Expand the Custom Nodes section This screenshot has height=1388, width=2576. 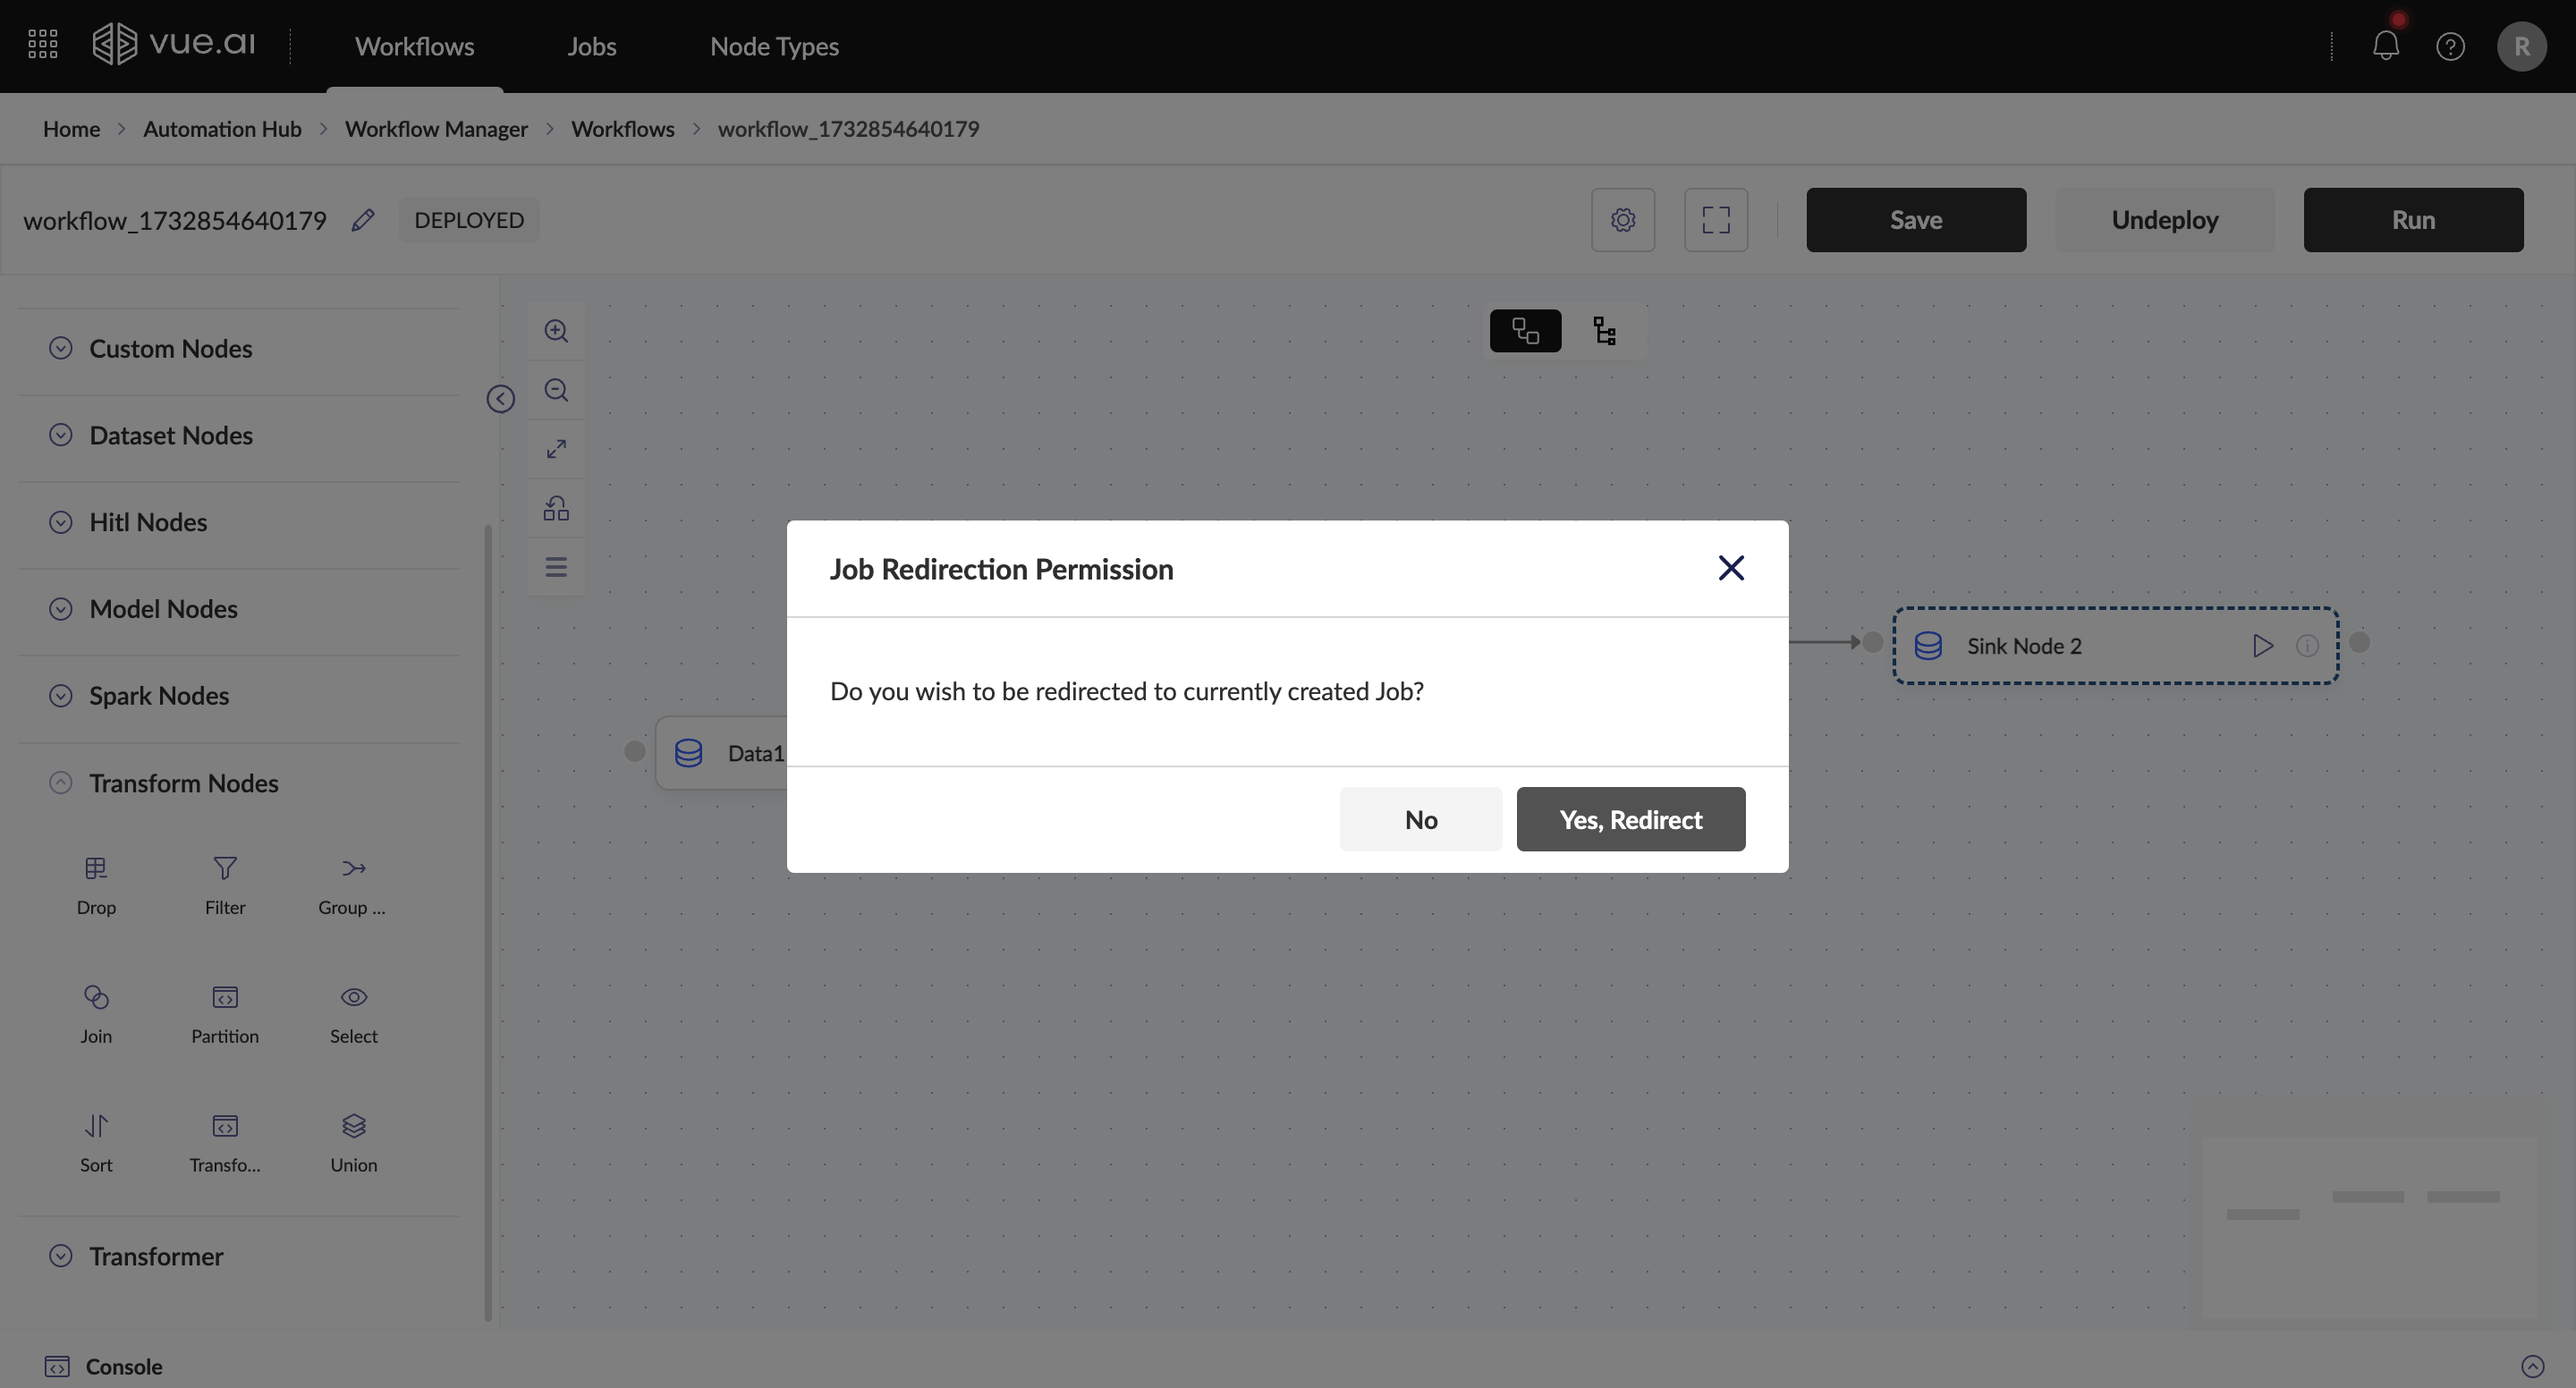(61, 348)
